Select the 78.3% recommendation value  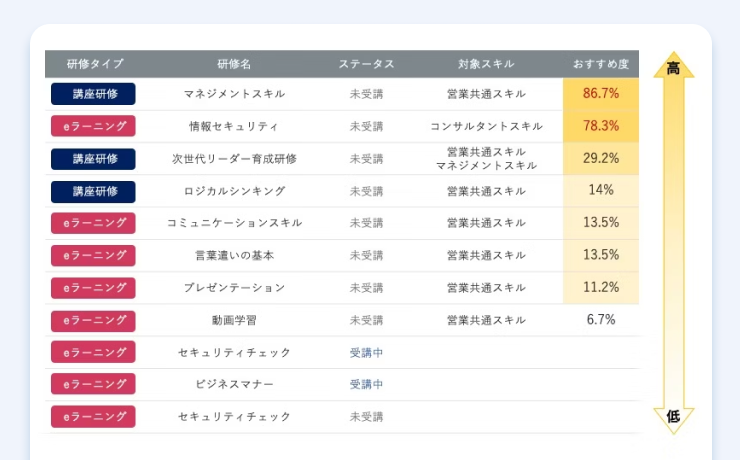coord(601,126)
